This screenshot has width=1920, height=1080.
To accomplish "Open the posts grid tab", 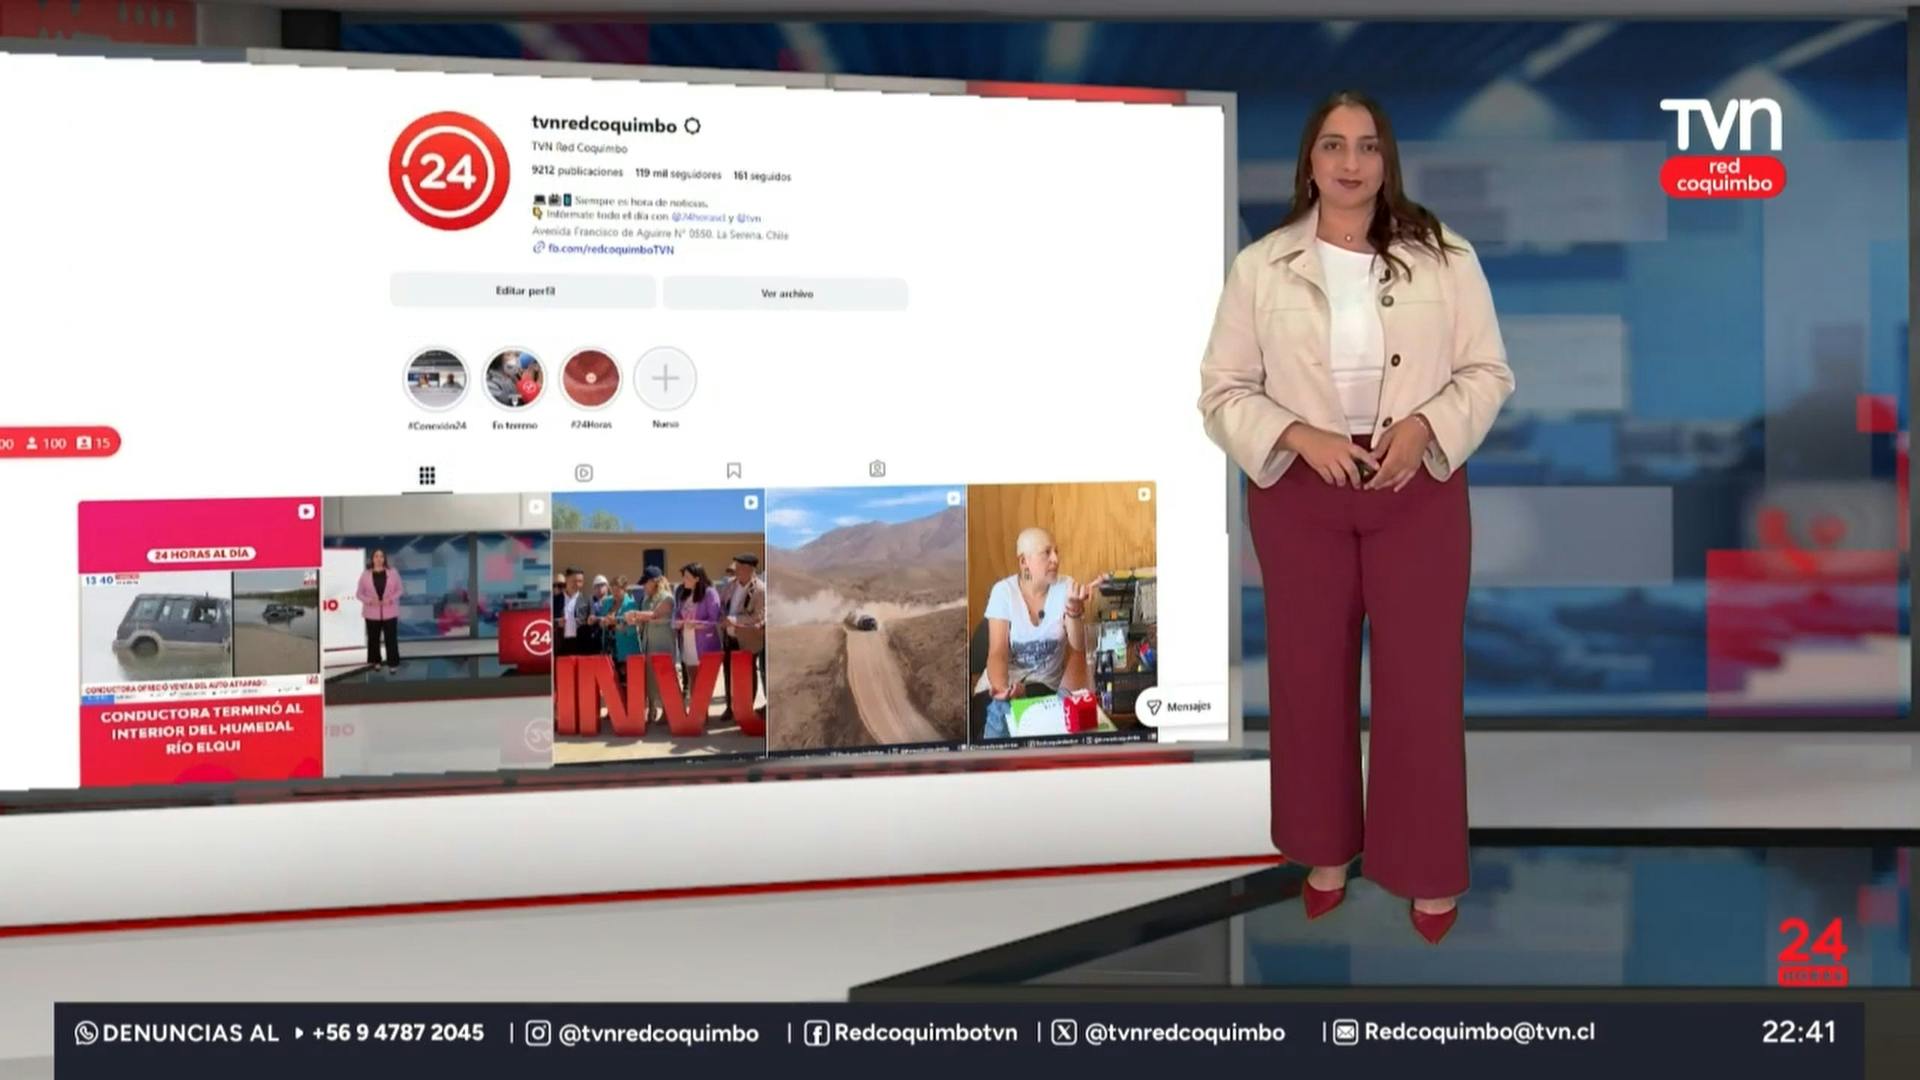I will click(427, 475).
